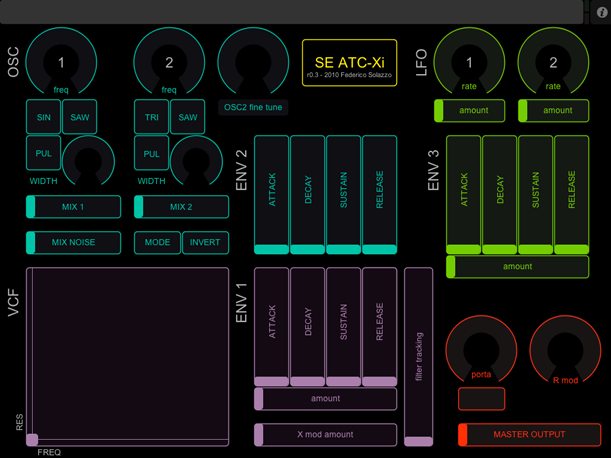Viewport: 611px width, 458px height.
Task: Click the porta knob
Action: (x=481, y=350)
